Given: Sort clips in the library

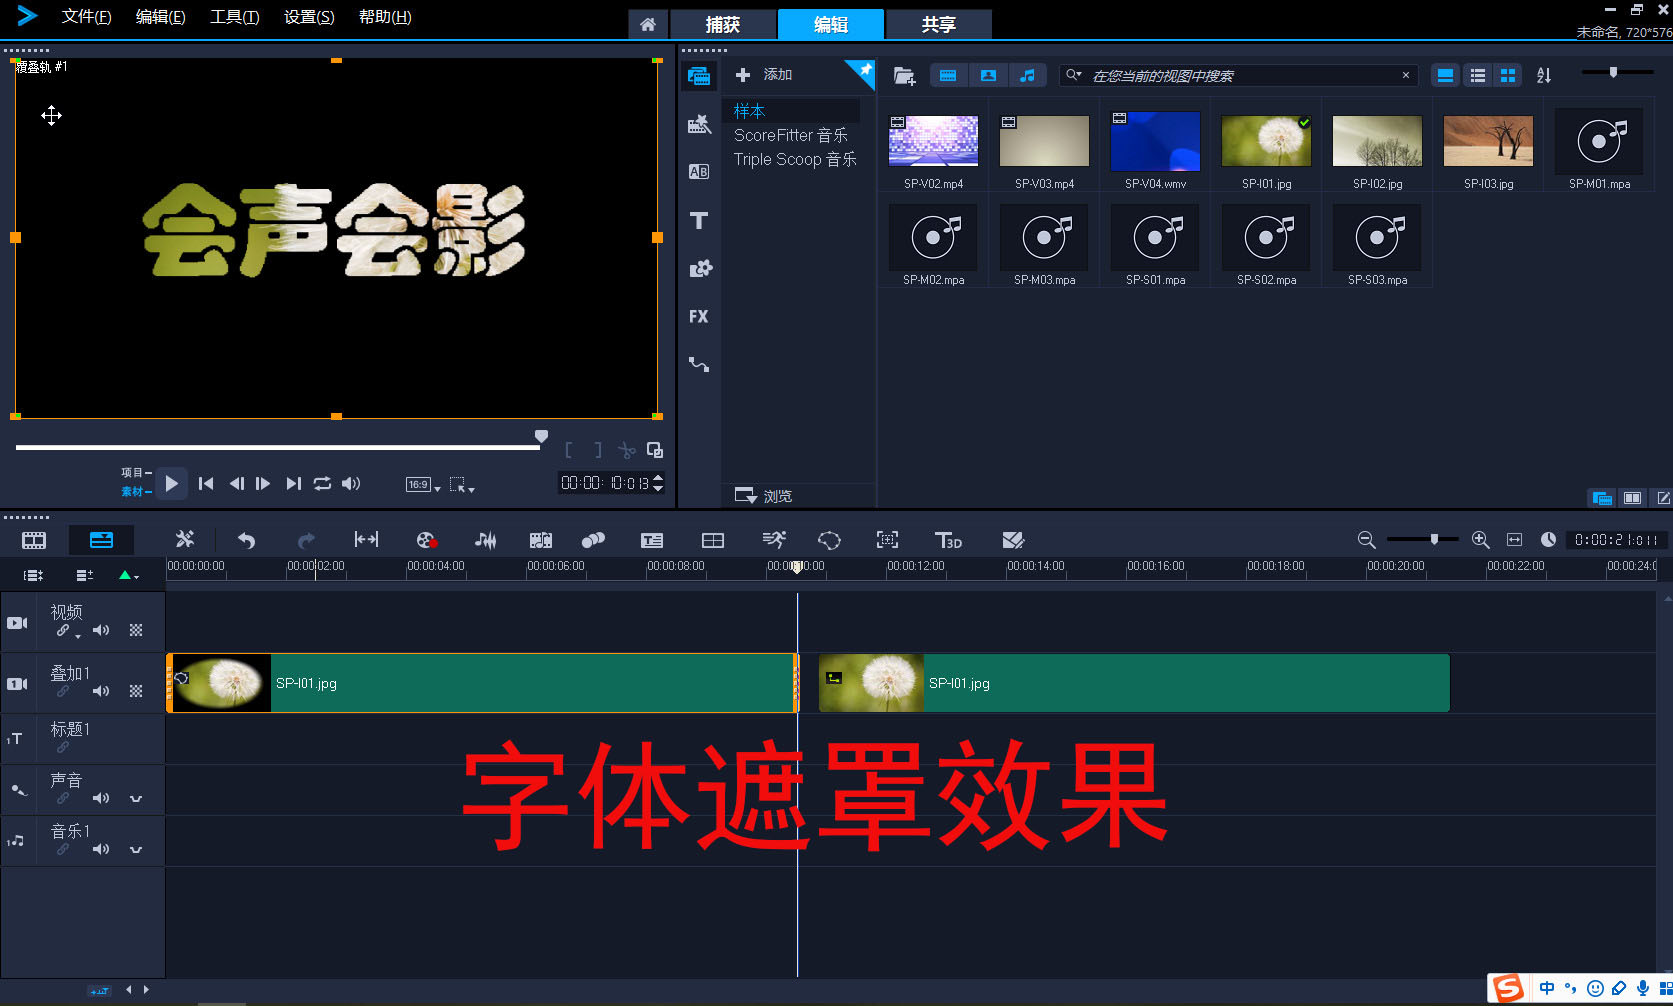Looking at the screenshot, I should point(1544,75).
